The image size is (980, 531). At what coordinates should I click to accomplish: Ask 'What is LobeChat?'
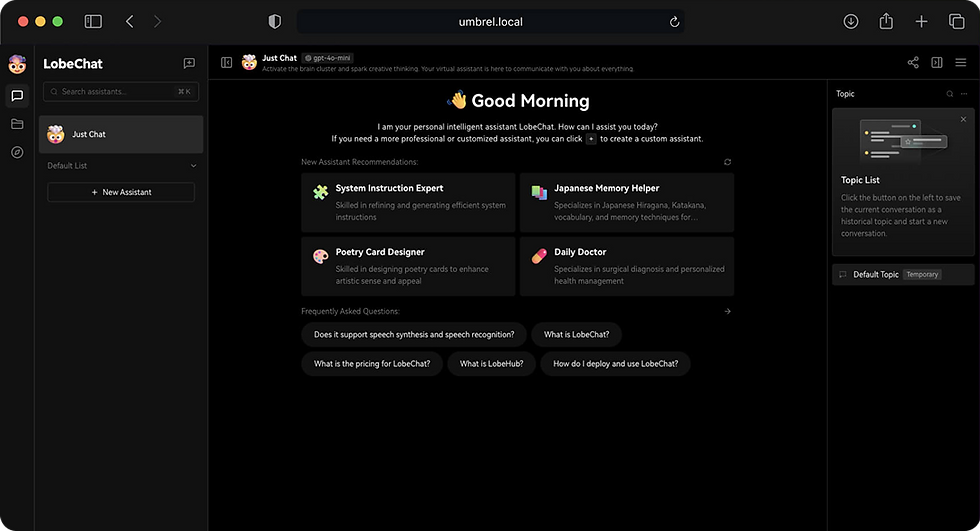(x=576, y=334)
